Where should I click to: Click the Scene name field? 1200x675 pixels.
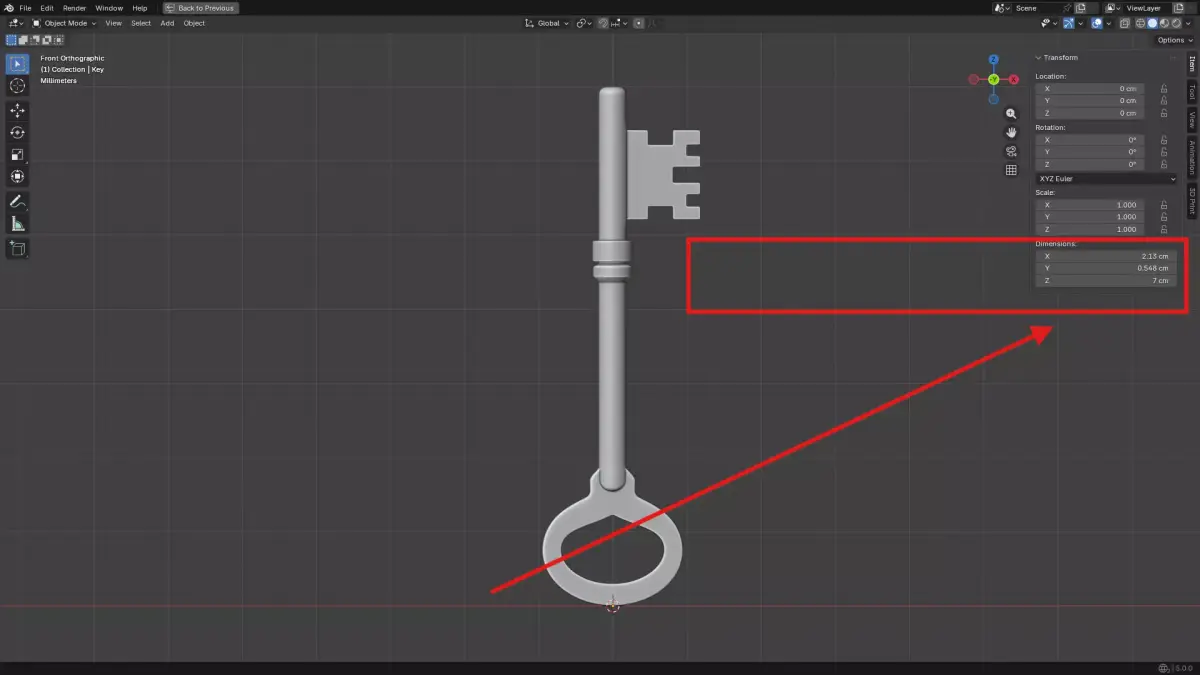[1035, 8]
